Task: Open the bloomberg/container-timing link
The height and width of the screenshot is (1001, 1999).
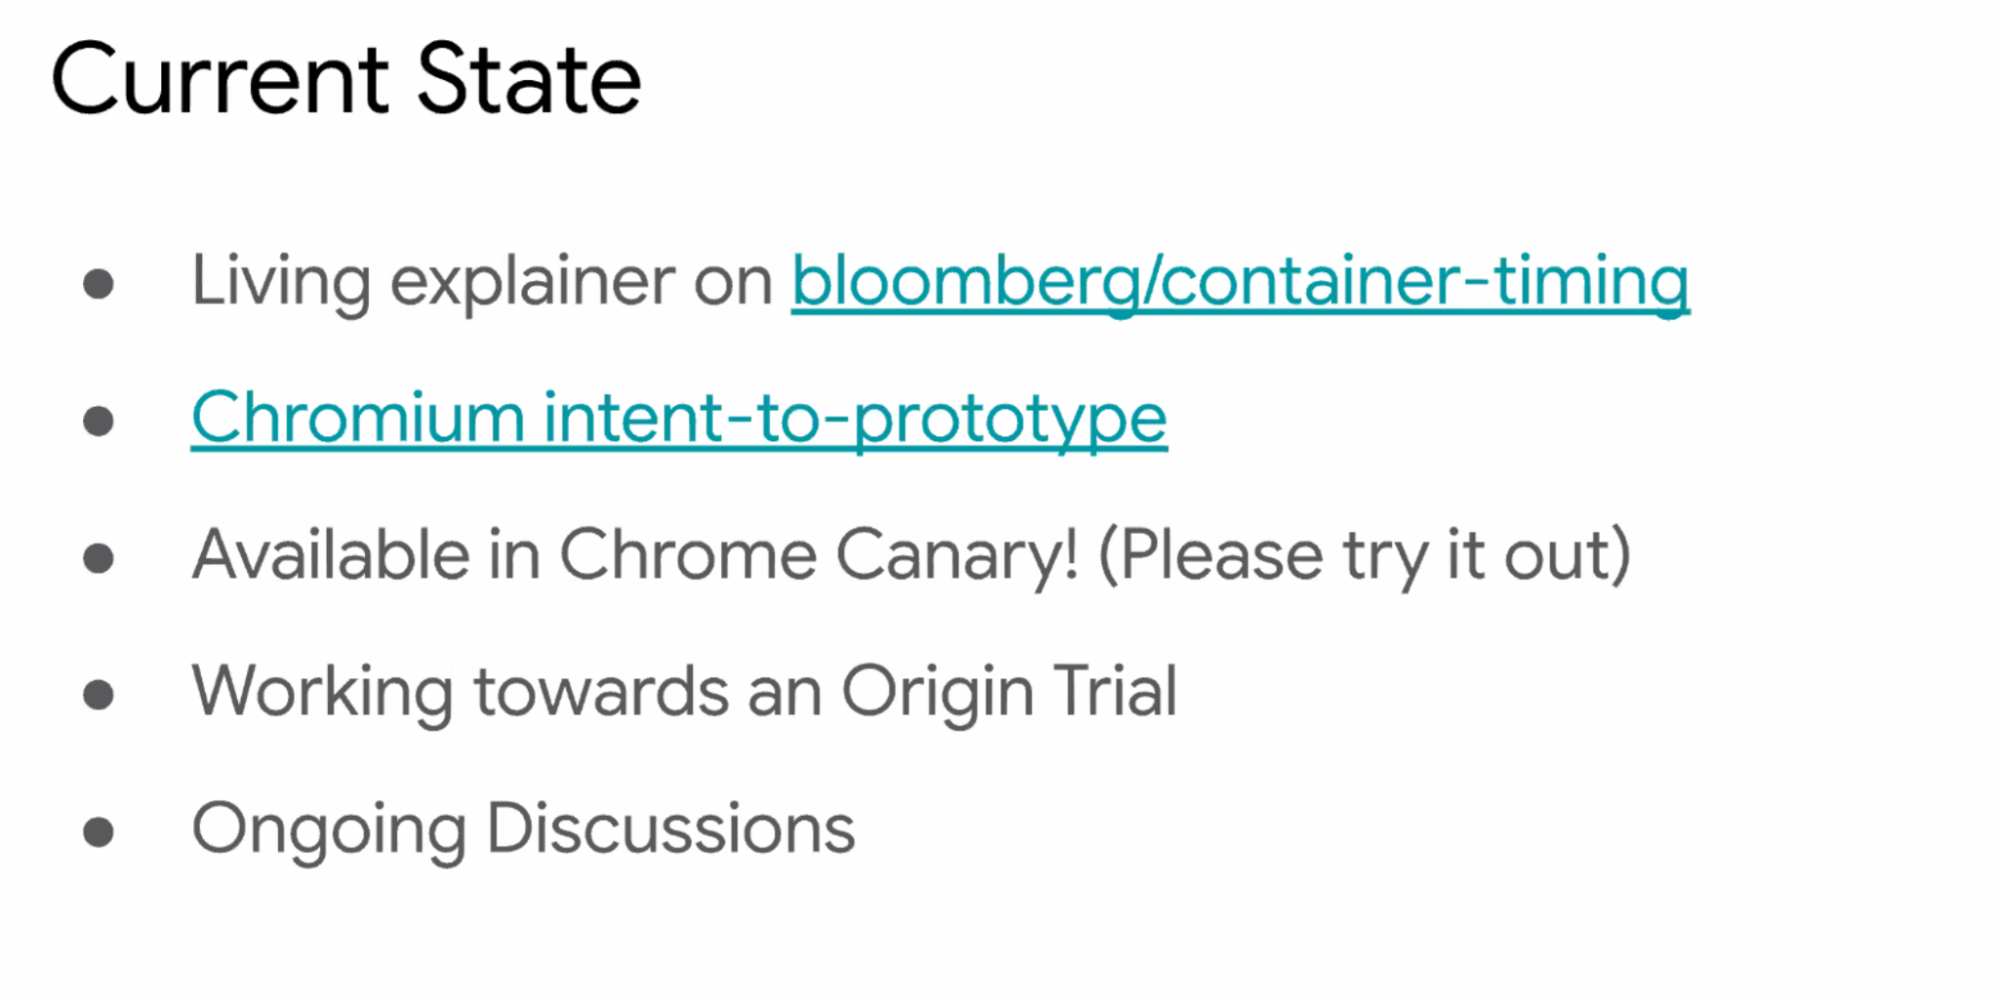Action: tap(1240, 281)
